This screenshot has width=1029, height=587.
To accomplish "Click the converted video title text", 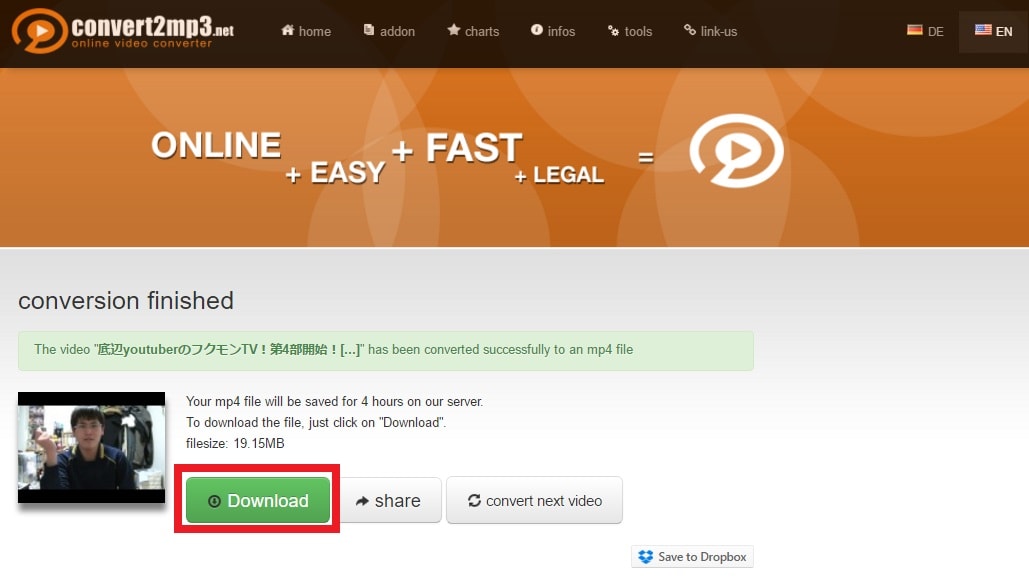I will tap(228, 349).
